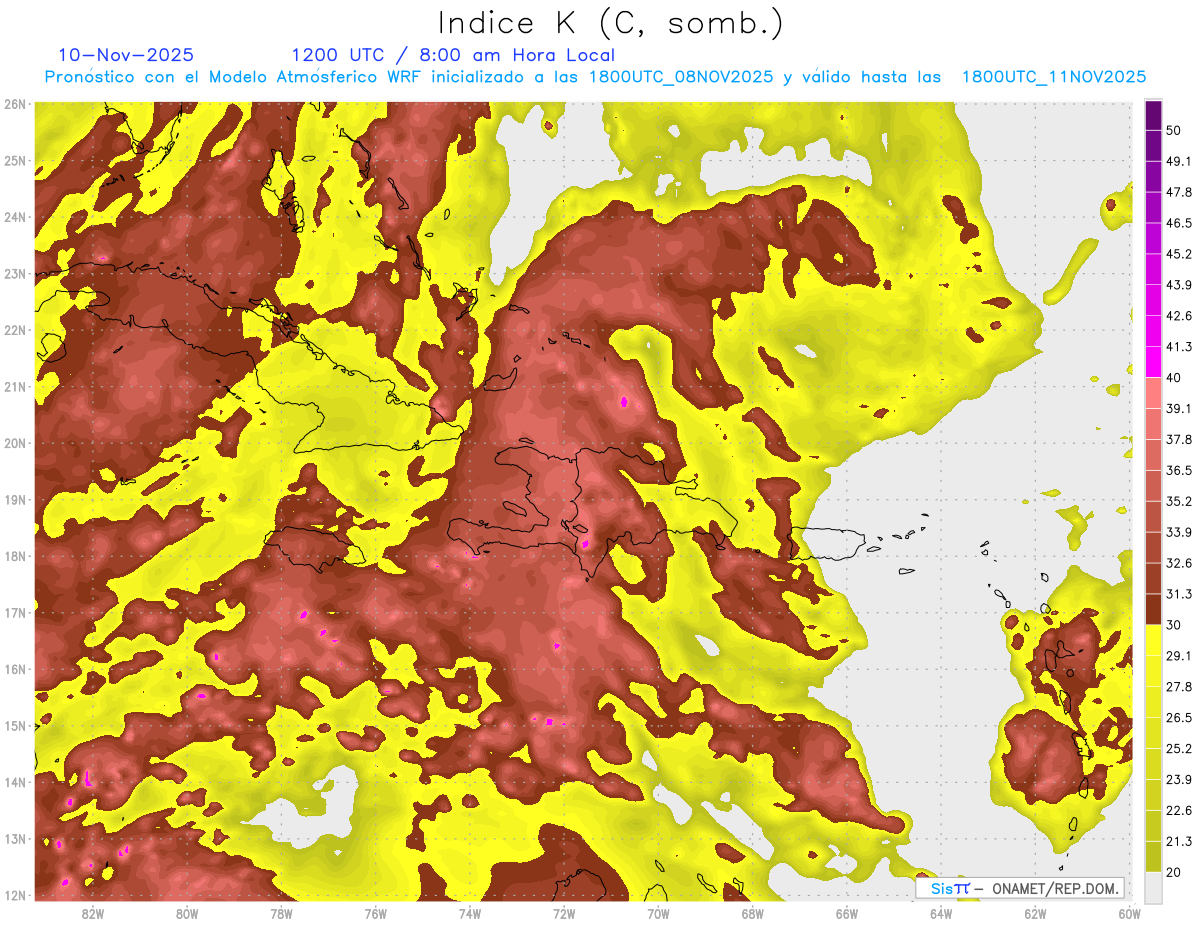This screenshot has height=927, width=1200.
Task: Click the 'Pronostico con el Modelo Atmosferico WRF' subtitle line
Action: 595,76
